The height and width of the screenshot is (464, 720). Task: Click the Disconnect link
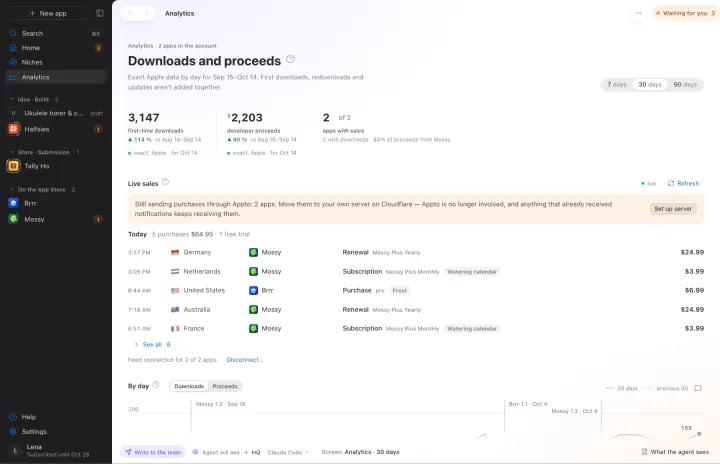coord(245,360)
